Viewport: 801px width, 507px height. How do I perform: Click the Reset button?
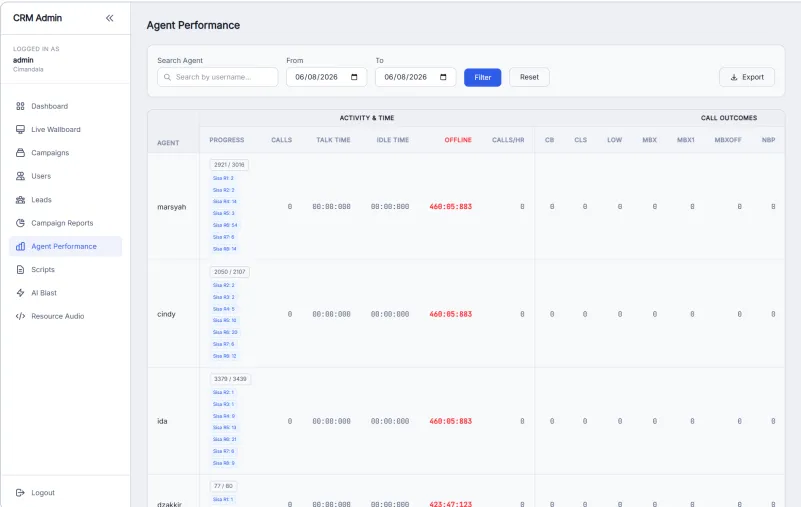(x=529, y=77)
